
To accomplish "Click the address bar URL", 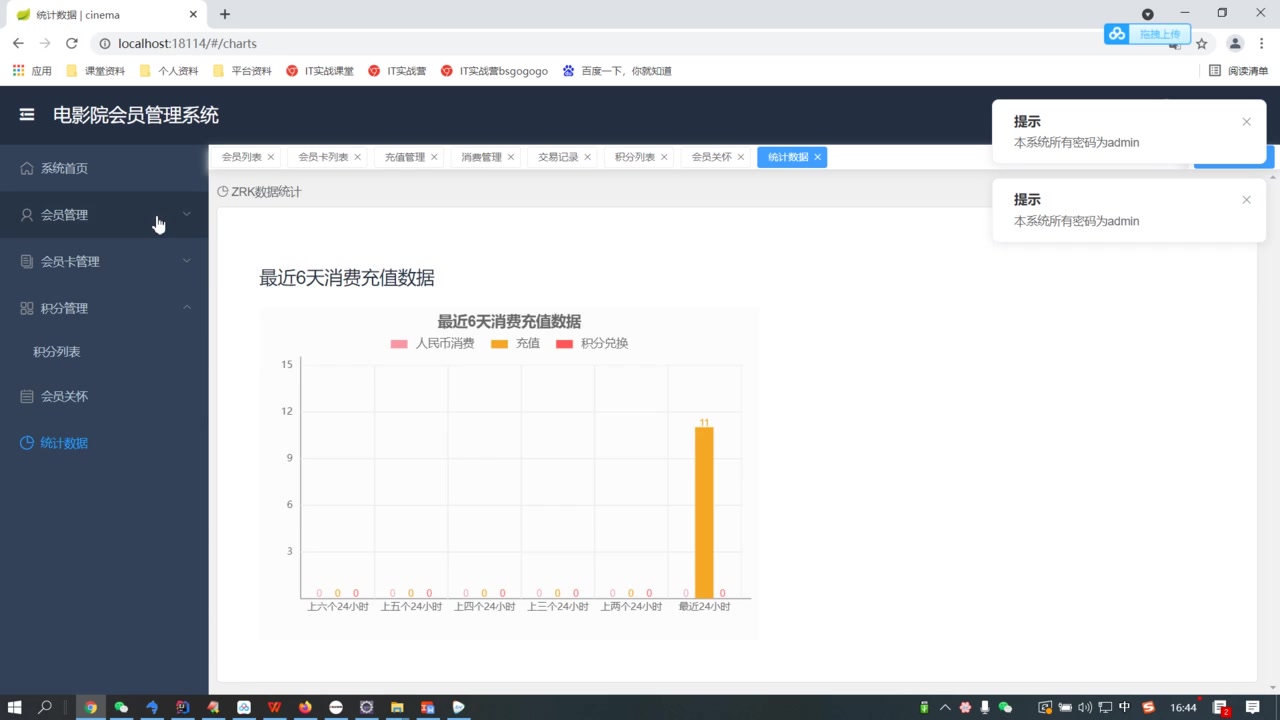I will coord(187,43).
